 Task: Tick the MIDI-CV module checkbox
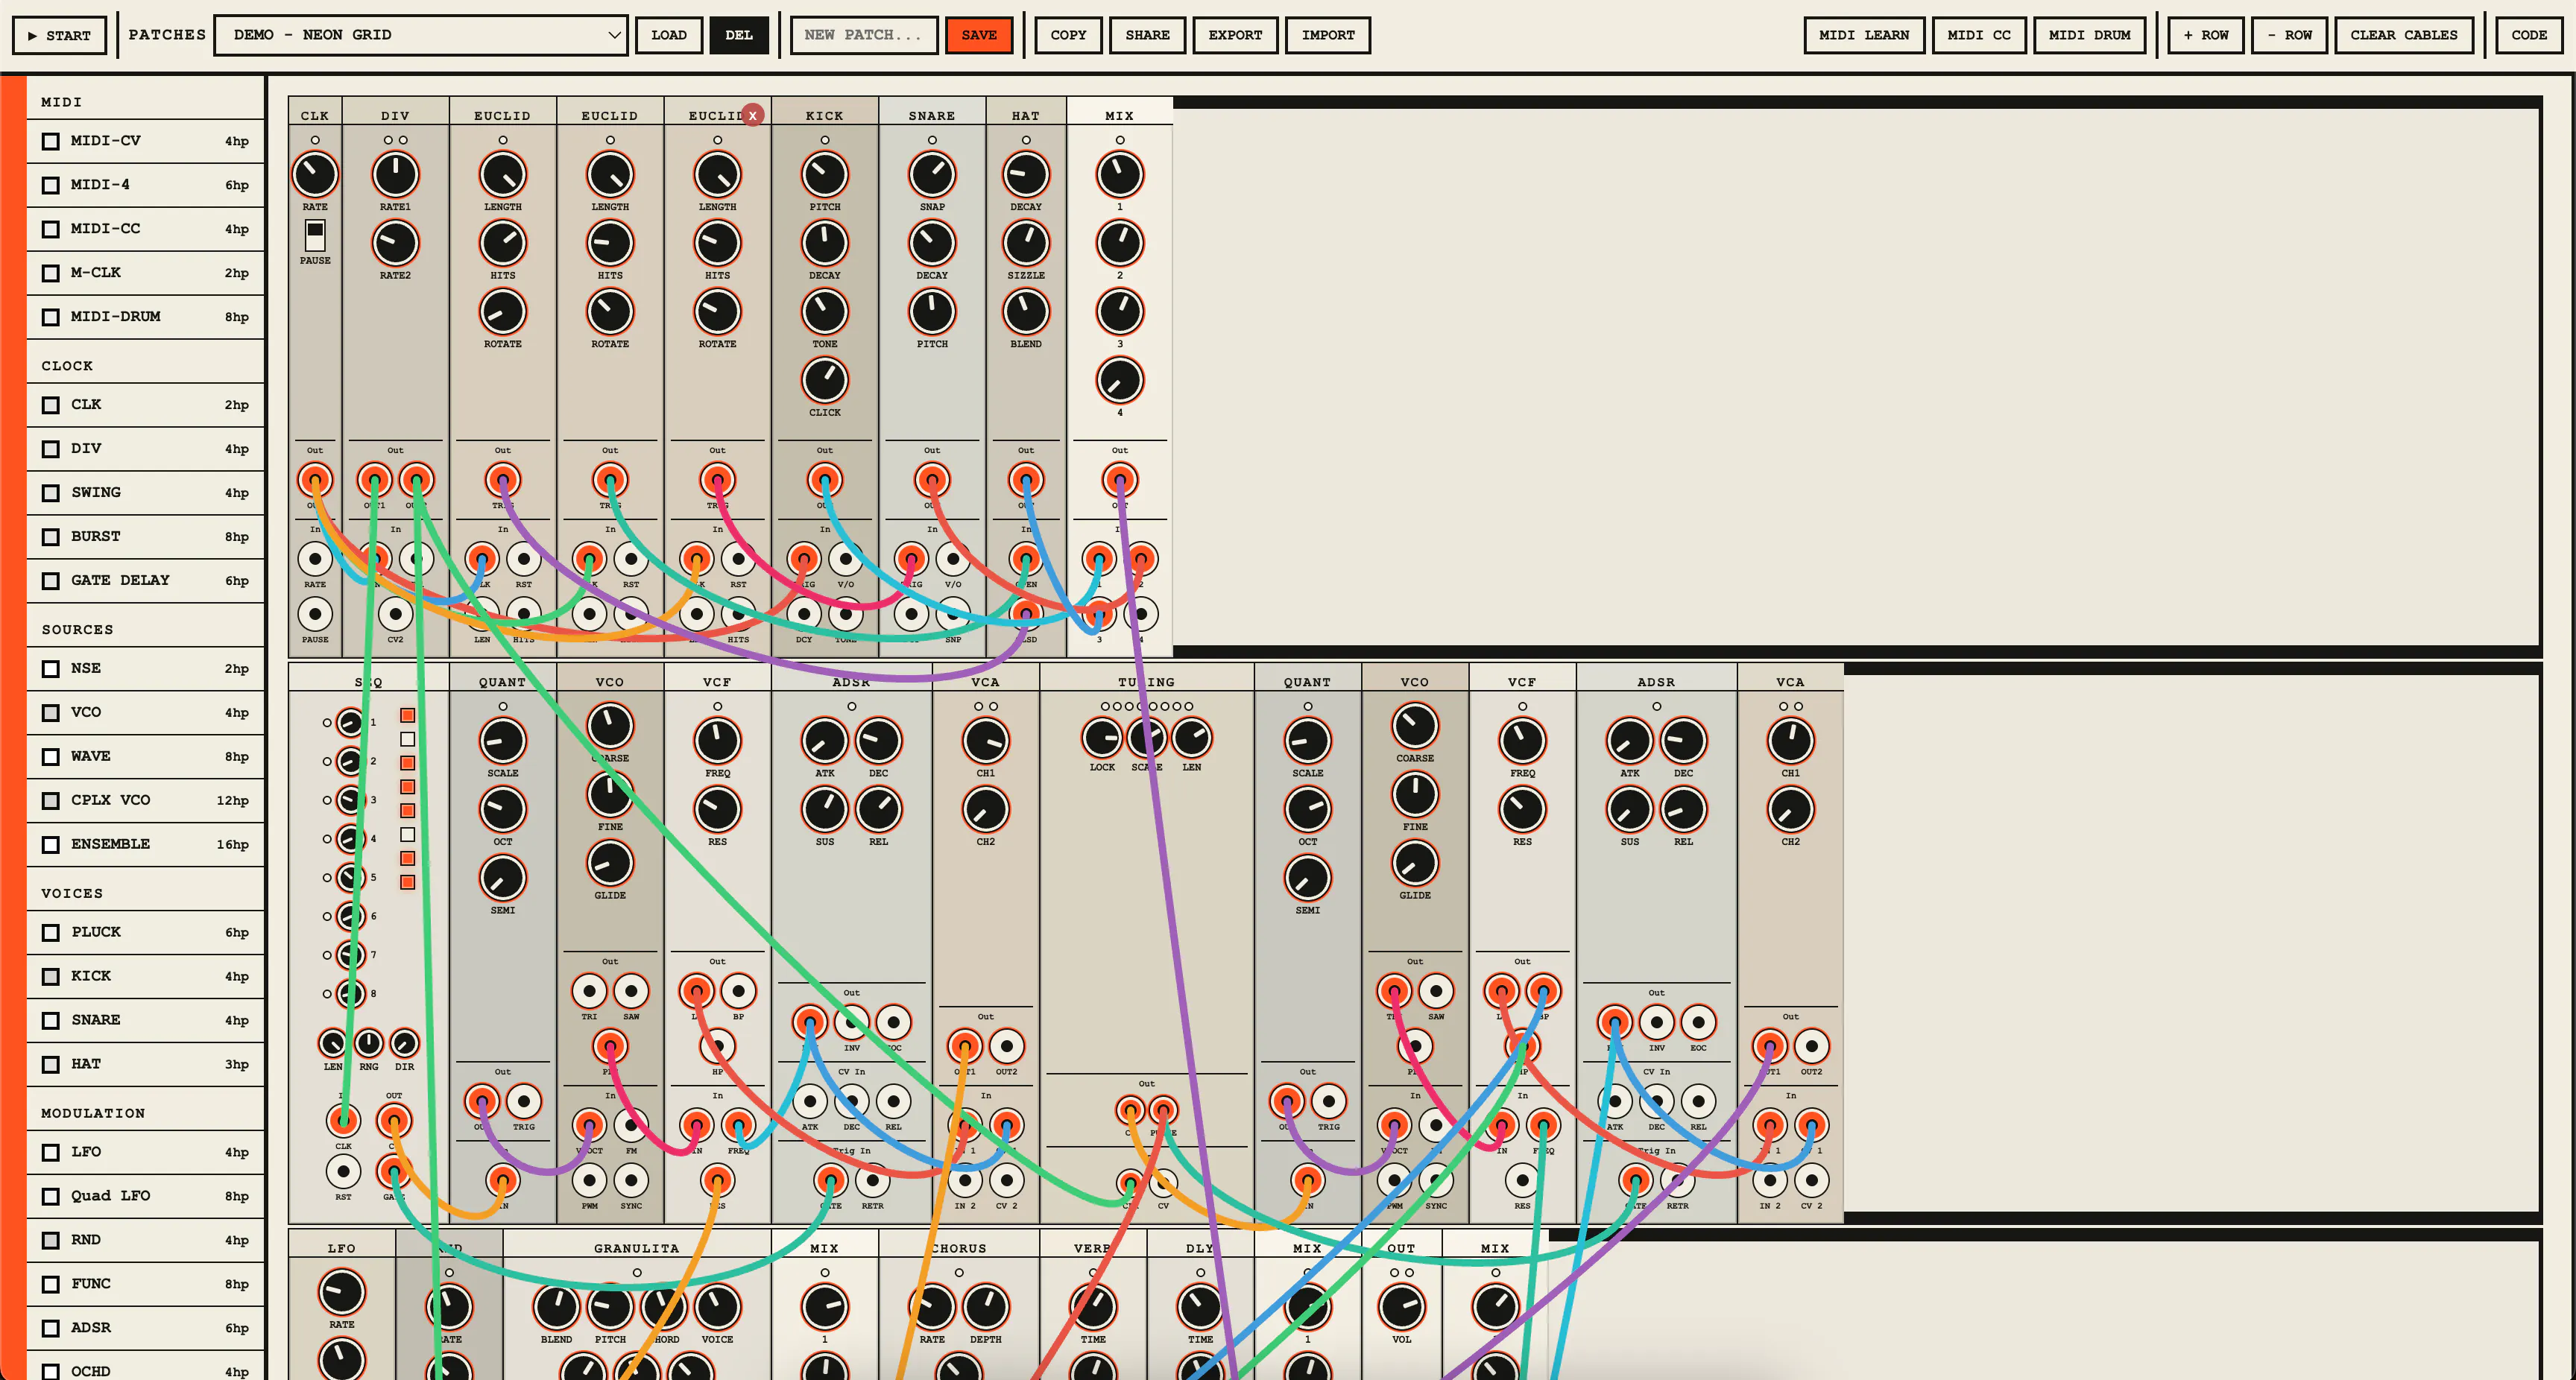coord(51,141)
